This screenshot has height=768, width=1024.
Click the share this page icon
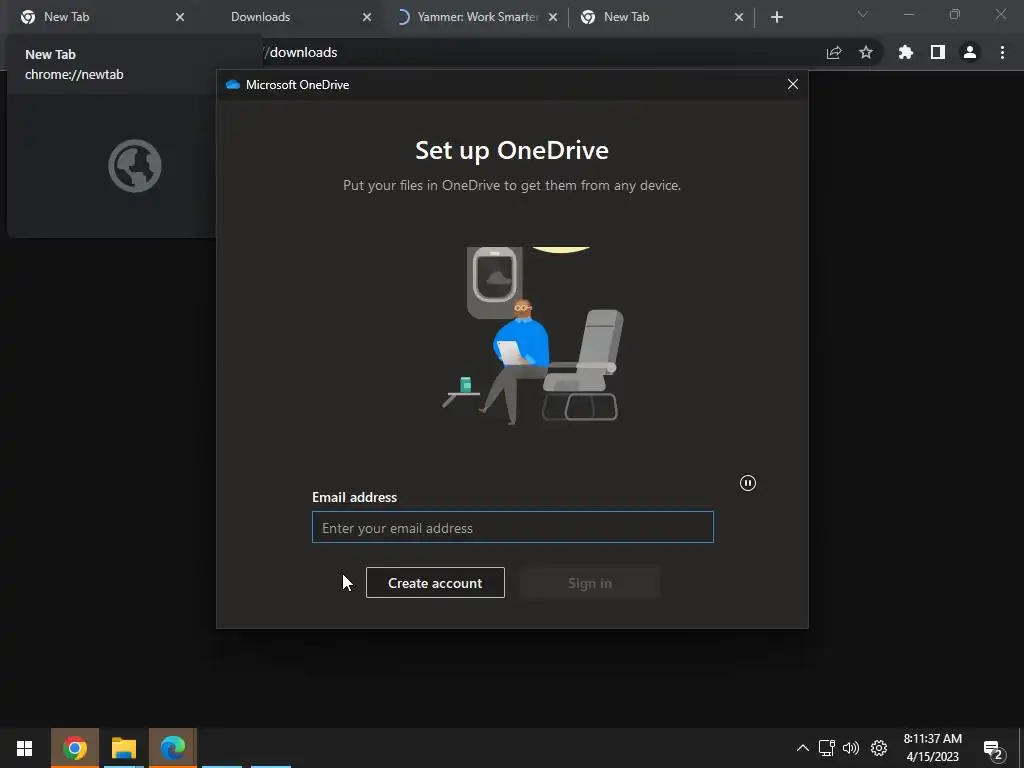[x=834, y=53]
